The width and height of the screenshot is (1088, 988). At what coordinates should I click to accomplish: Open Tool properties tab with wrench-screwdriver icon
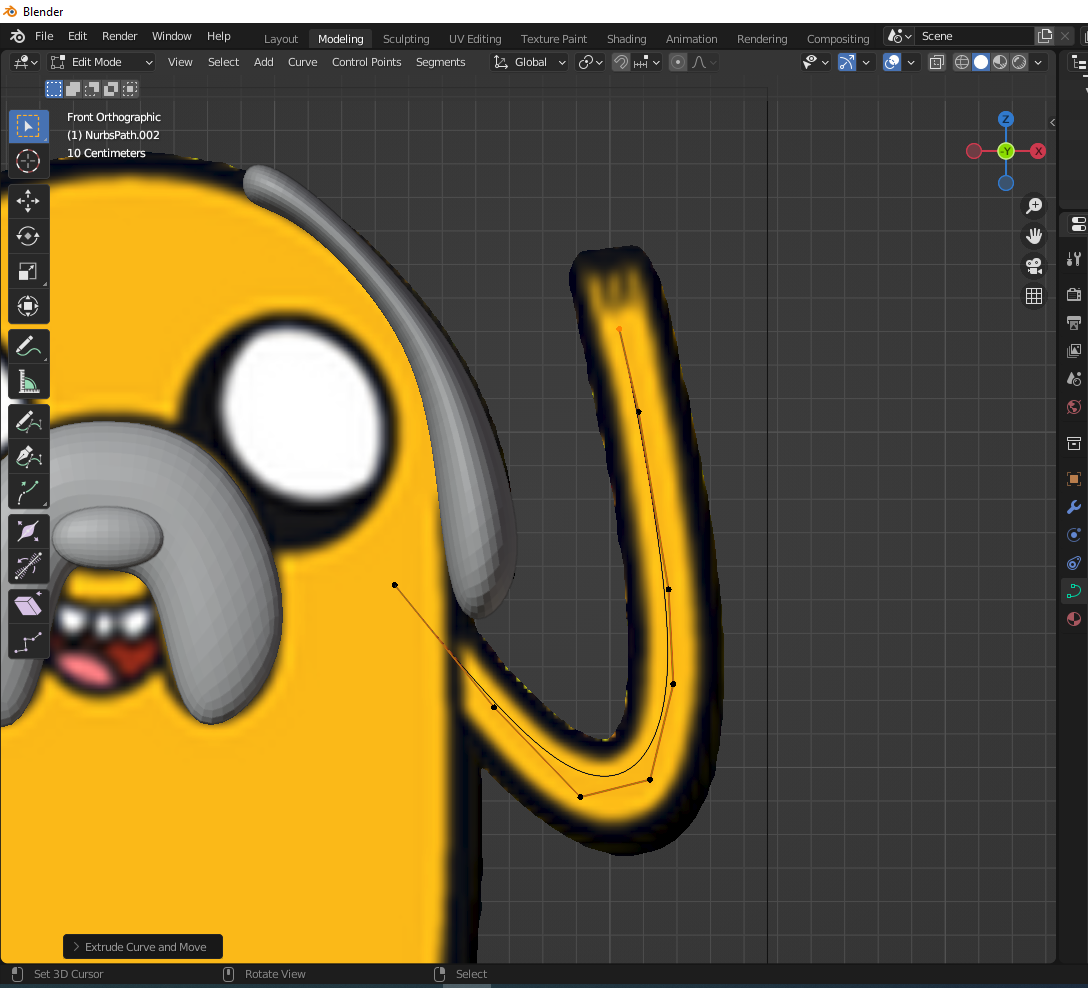[1074, 259]
